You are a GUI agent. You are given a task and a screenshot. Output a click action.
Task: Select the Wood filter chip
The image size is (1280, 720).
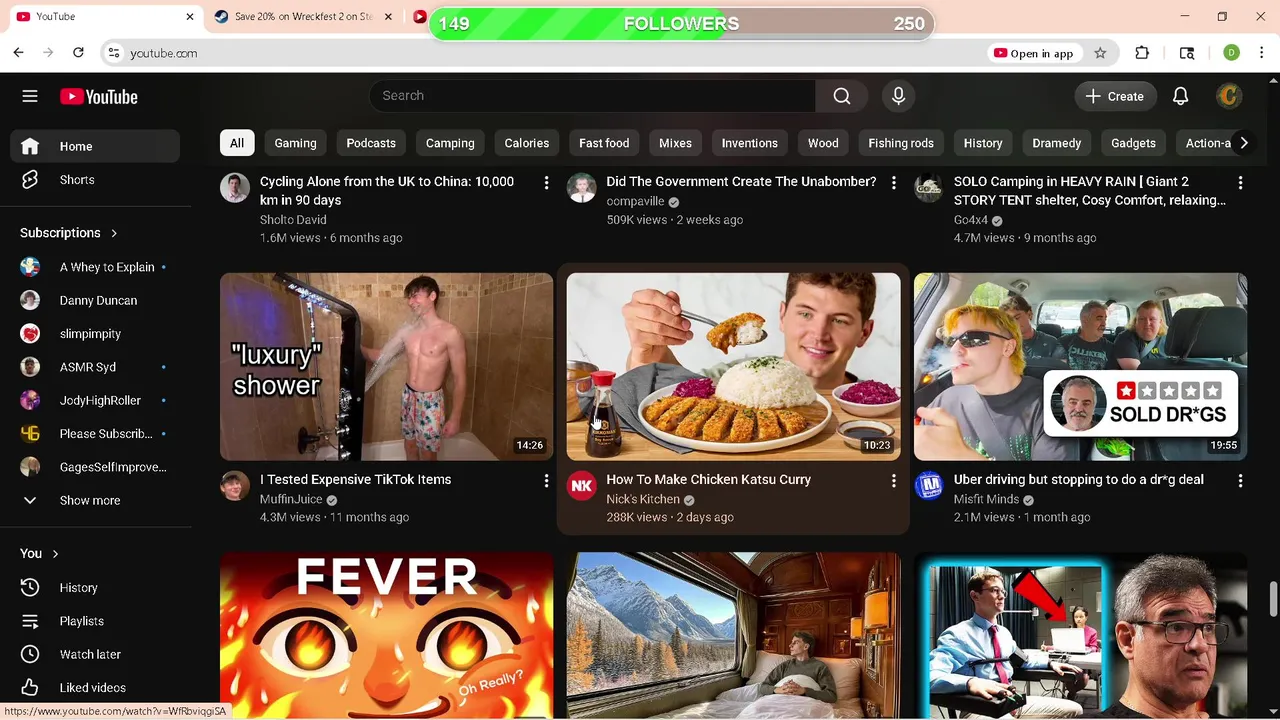pyautogui.click(x=823, y=143)
